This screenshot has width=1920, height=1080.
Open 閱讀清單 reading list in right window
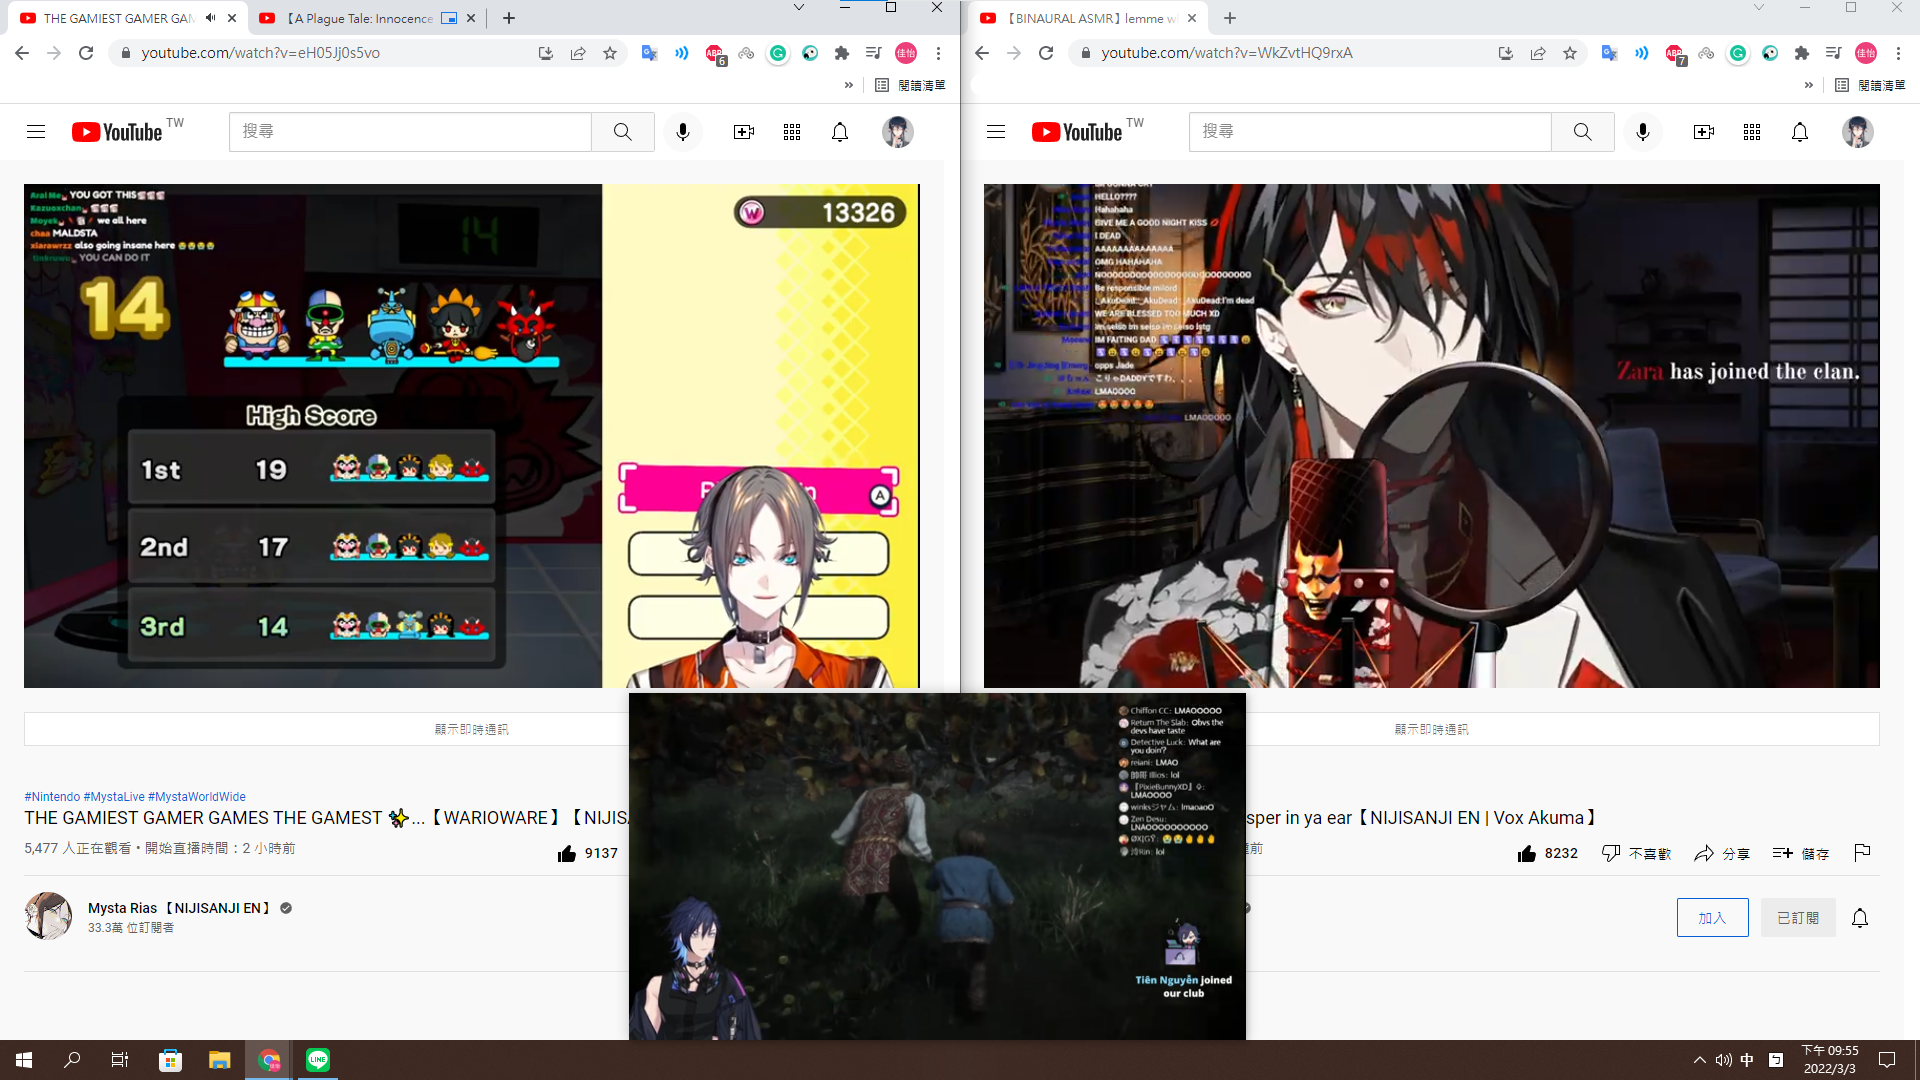[x=1870, y=85]
